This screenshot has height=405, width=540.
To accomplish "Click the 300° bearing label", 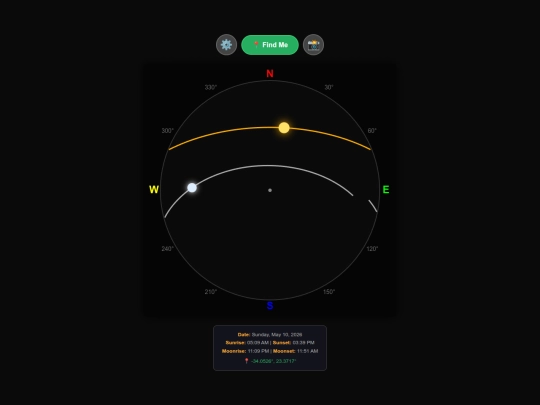I will click(168, 131).
